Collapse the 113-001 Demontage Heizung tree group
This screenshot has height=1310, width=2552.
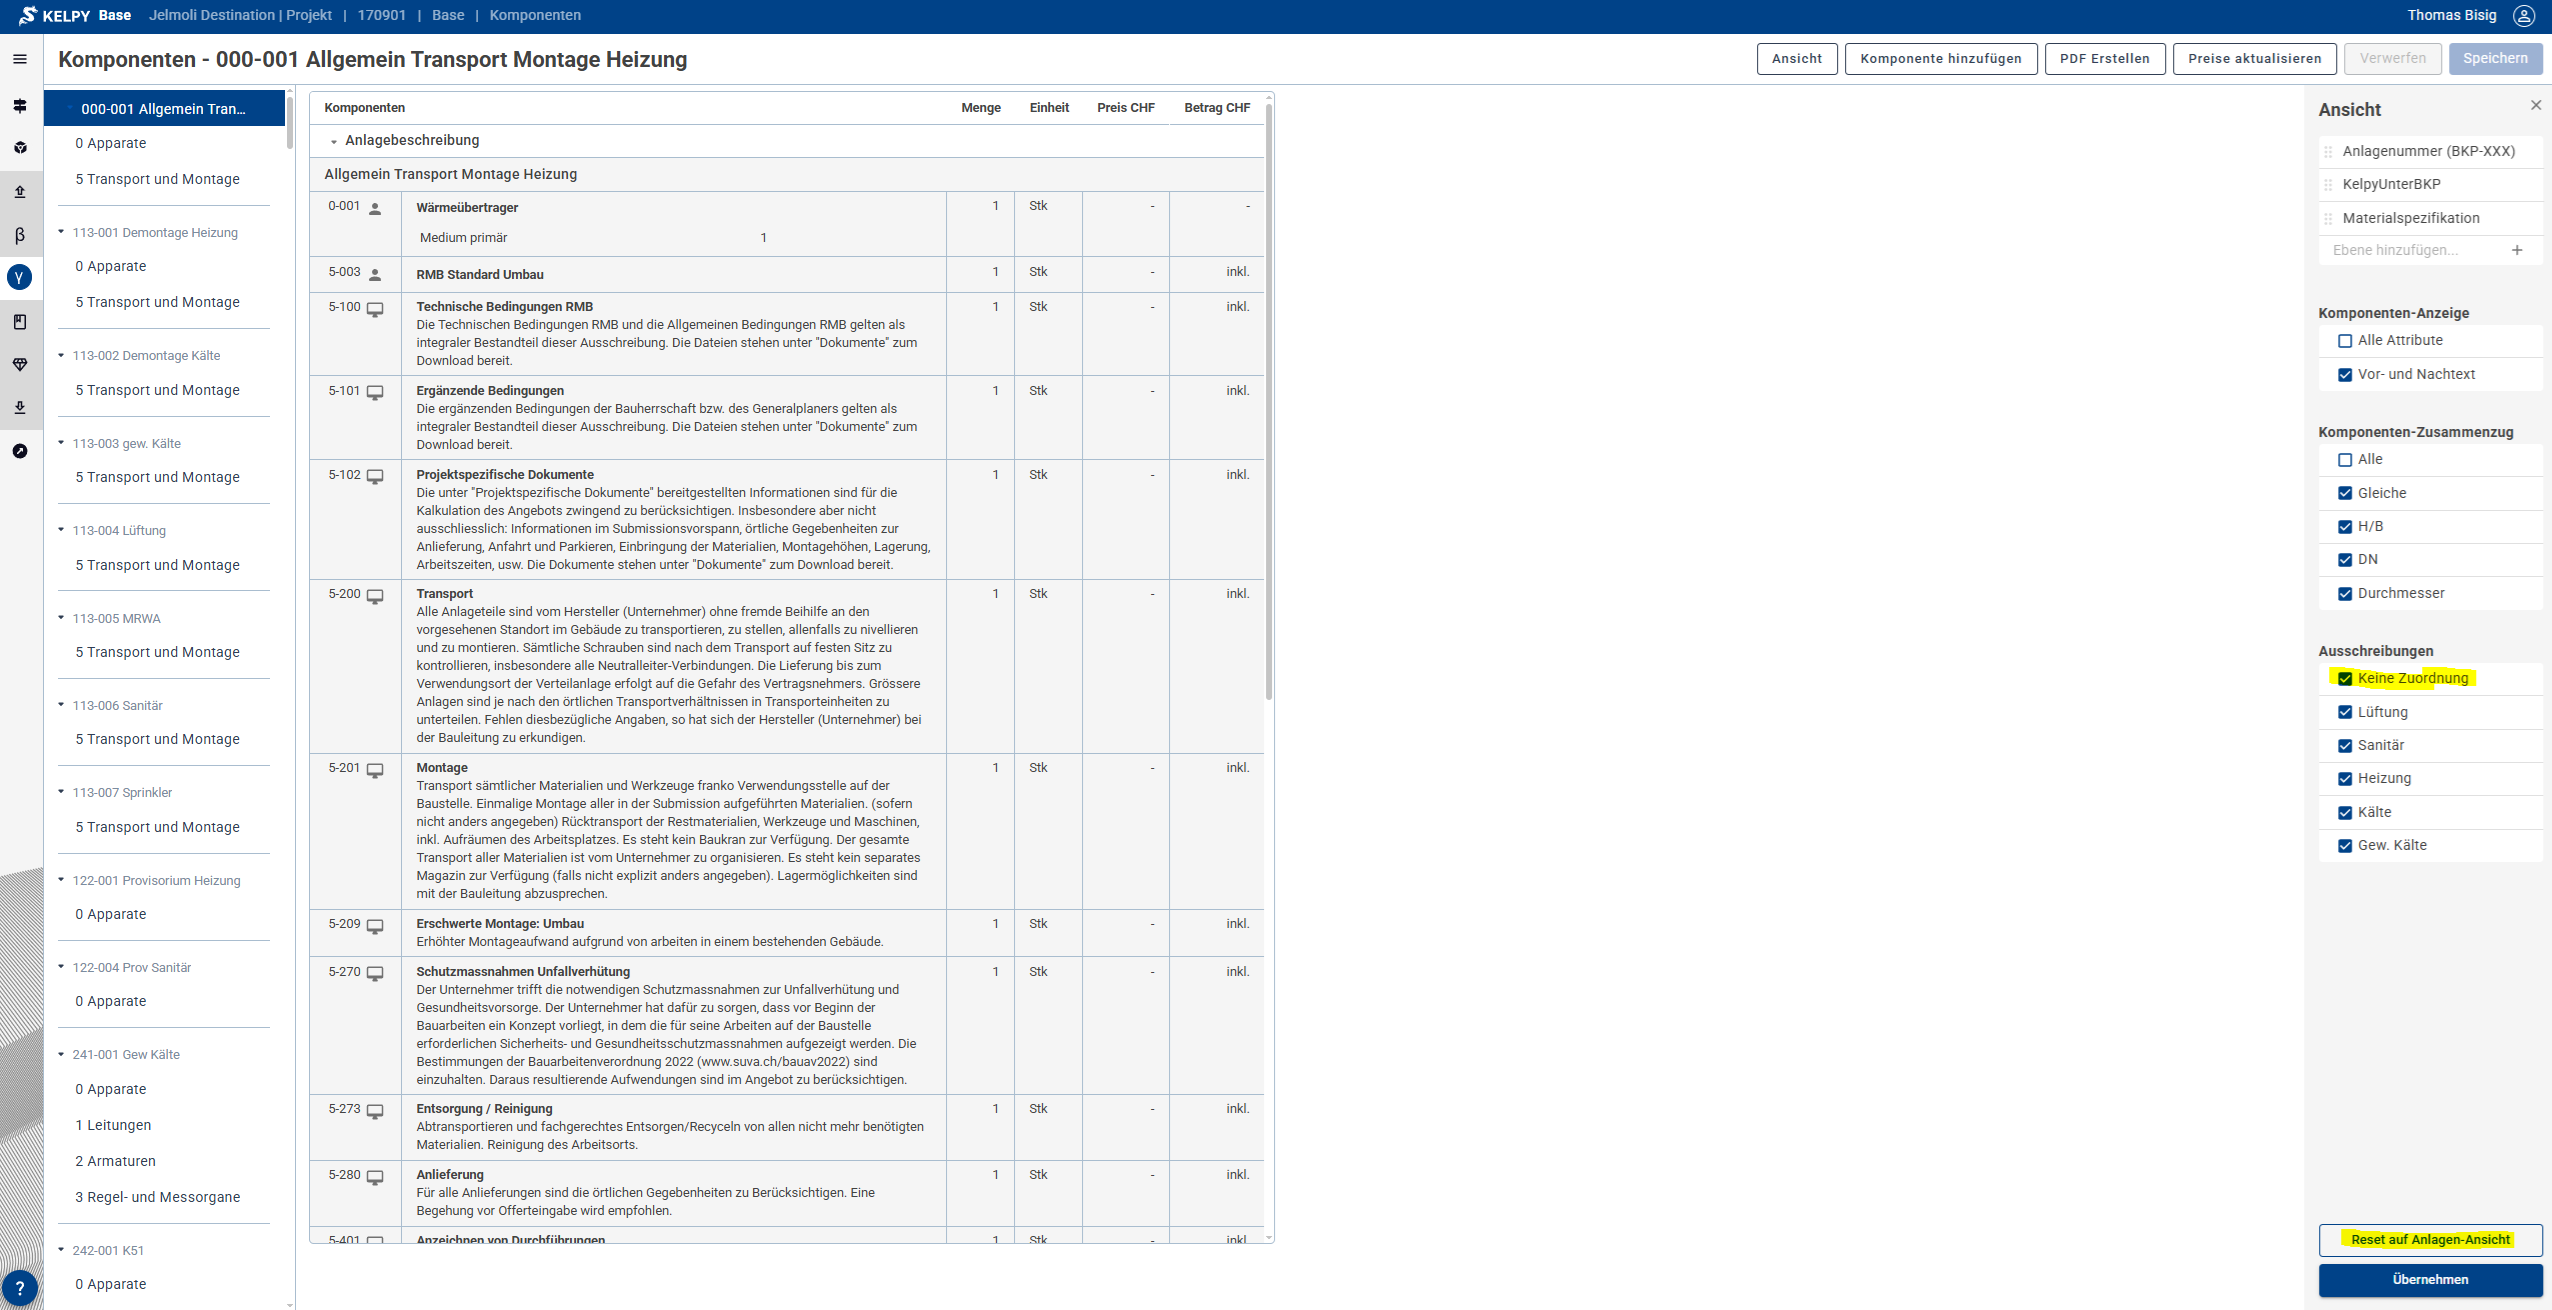(61, 232)
